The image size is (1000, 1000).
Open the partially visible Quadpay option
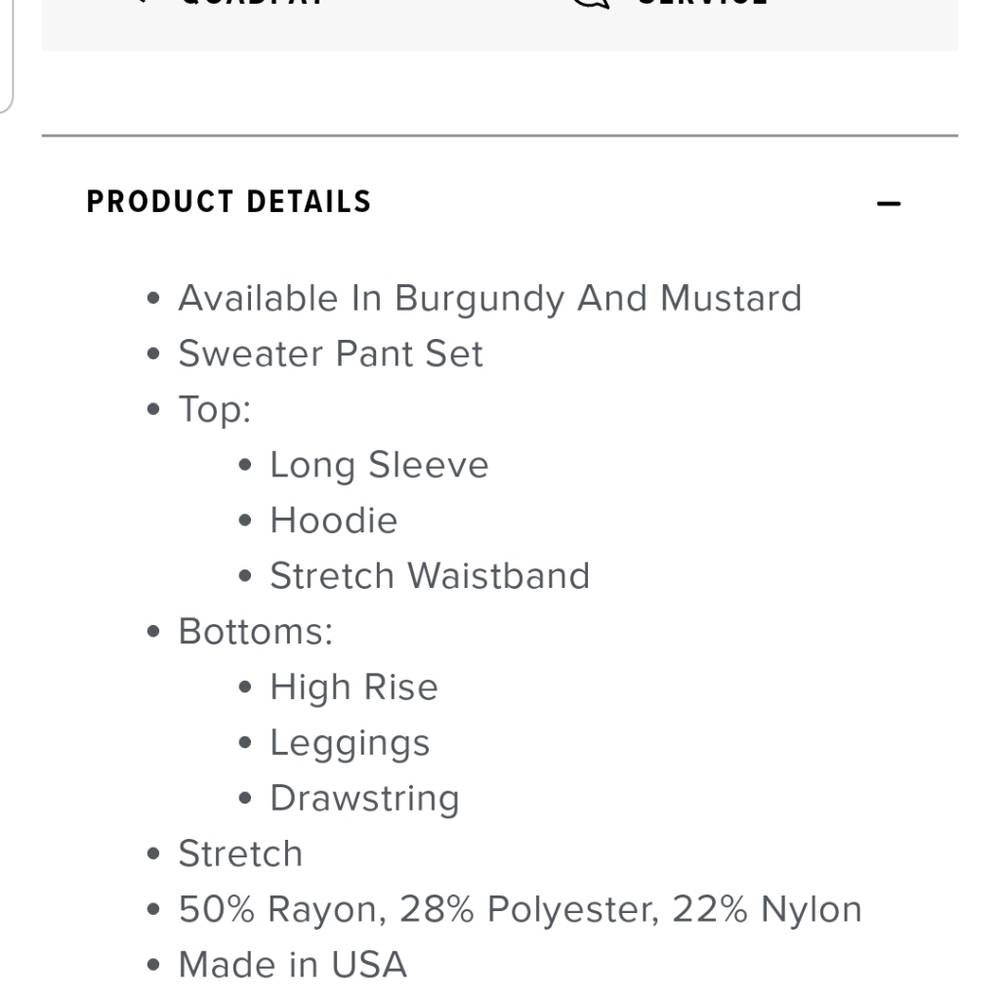[x=250, y=3]
